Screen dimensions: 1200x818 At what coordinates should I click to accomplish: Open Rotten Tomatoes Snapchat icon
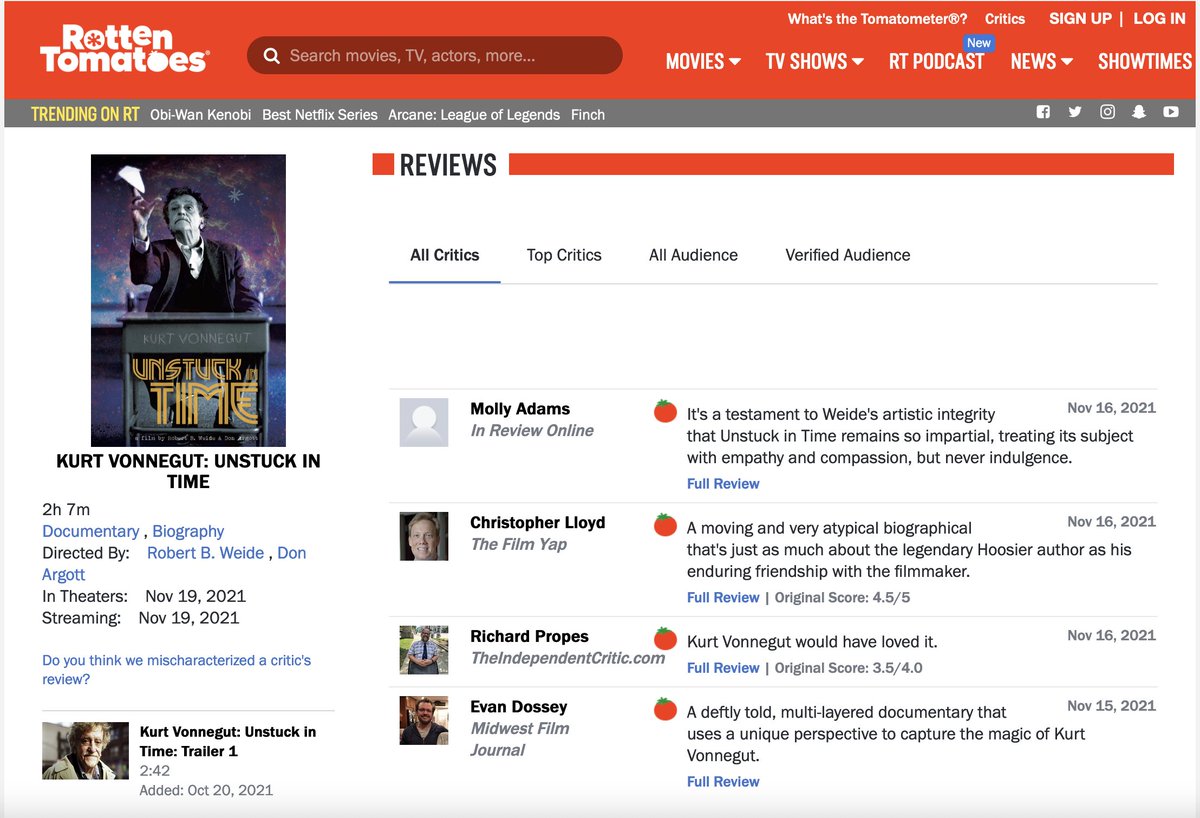click(1139, 112)
